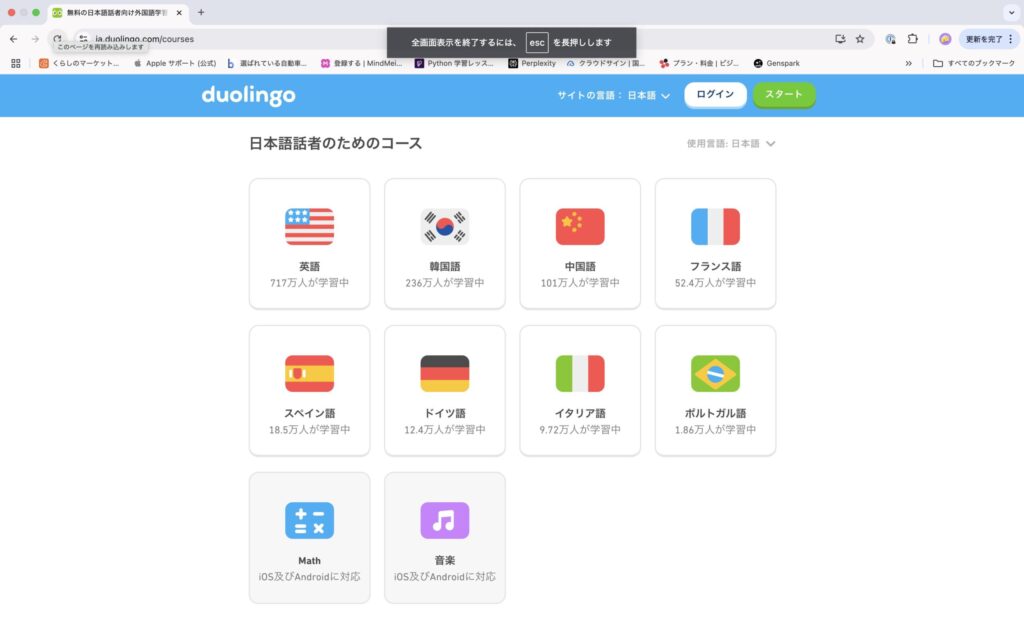Open the Python 学習レッスン bookmark
This screenshot has height=640, width=1024.
[454, 63]
